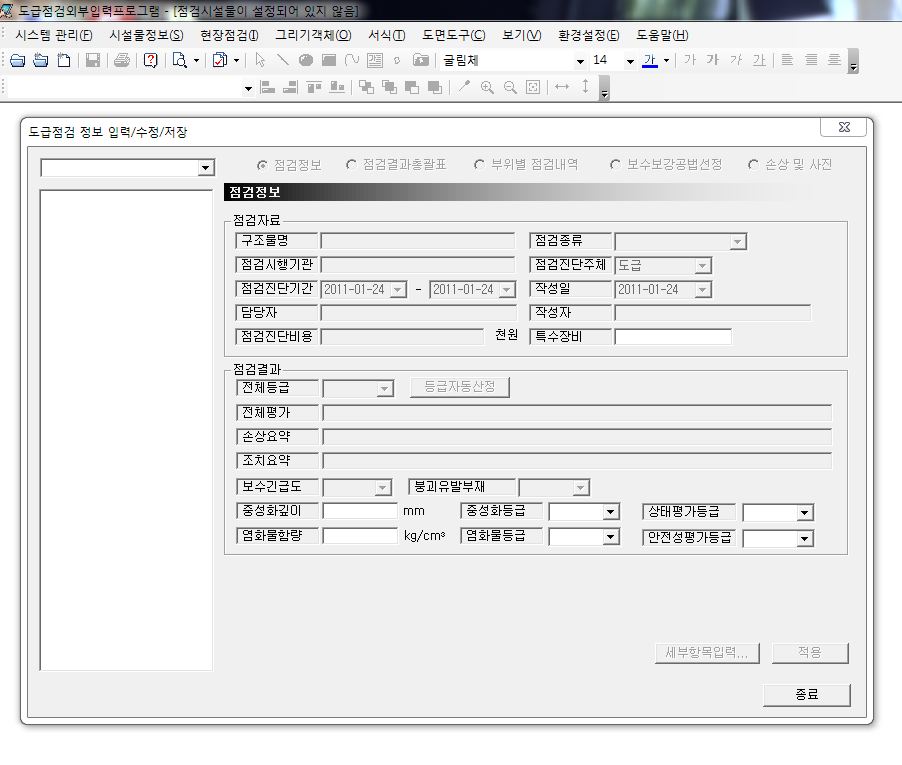Click the open folder toolbar icon
Viewport: 902px width, 765px height.
point(18,60)
